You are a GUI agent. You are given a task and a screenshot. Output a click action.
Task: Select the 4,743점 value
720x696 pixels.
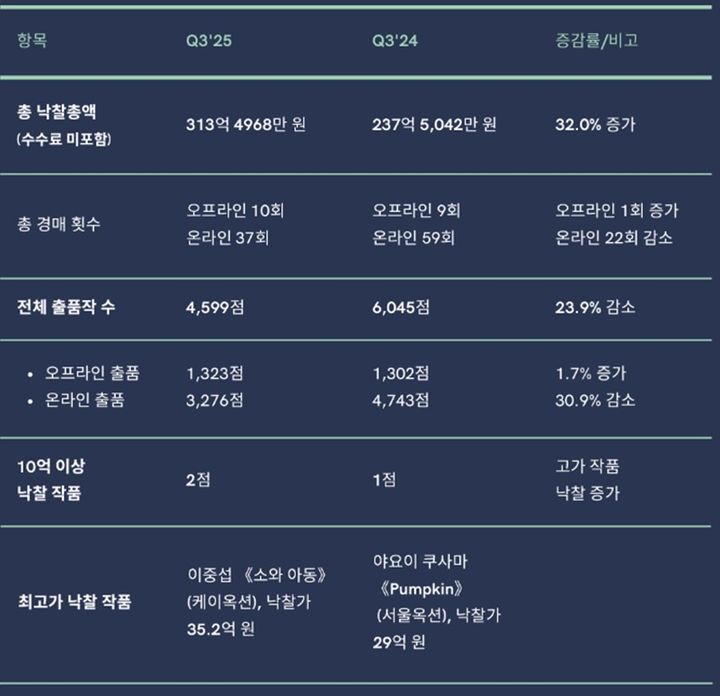pyautogui.click(x=400, y=400)
